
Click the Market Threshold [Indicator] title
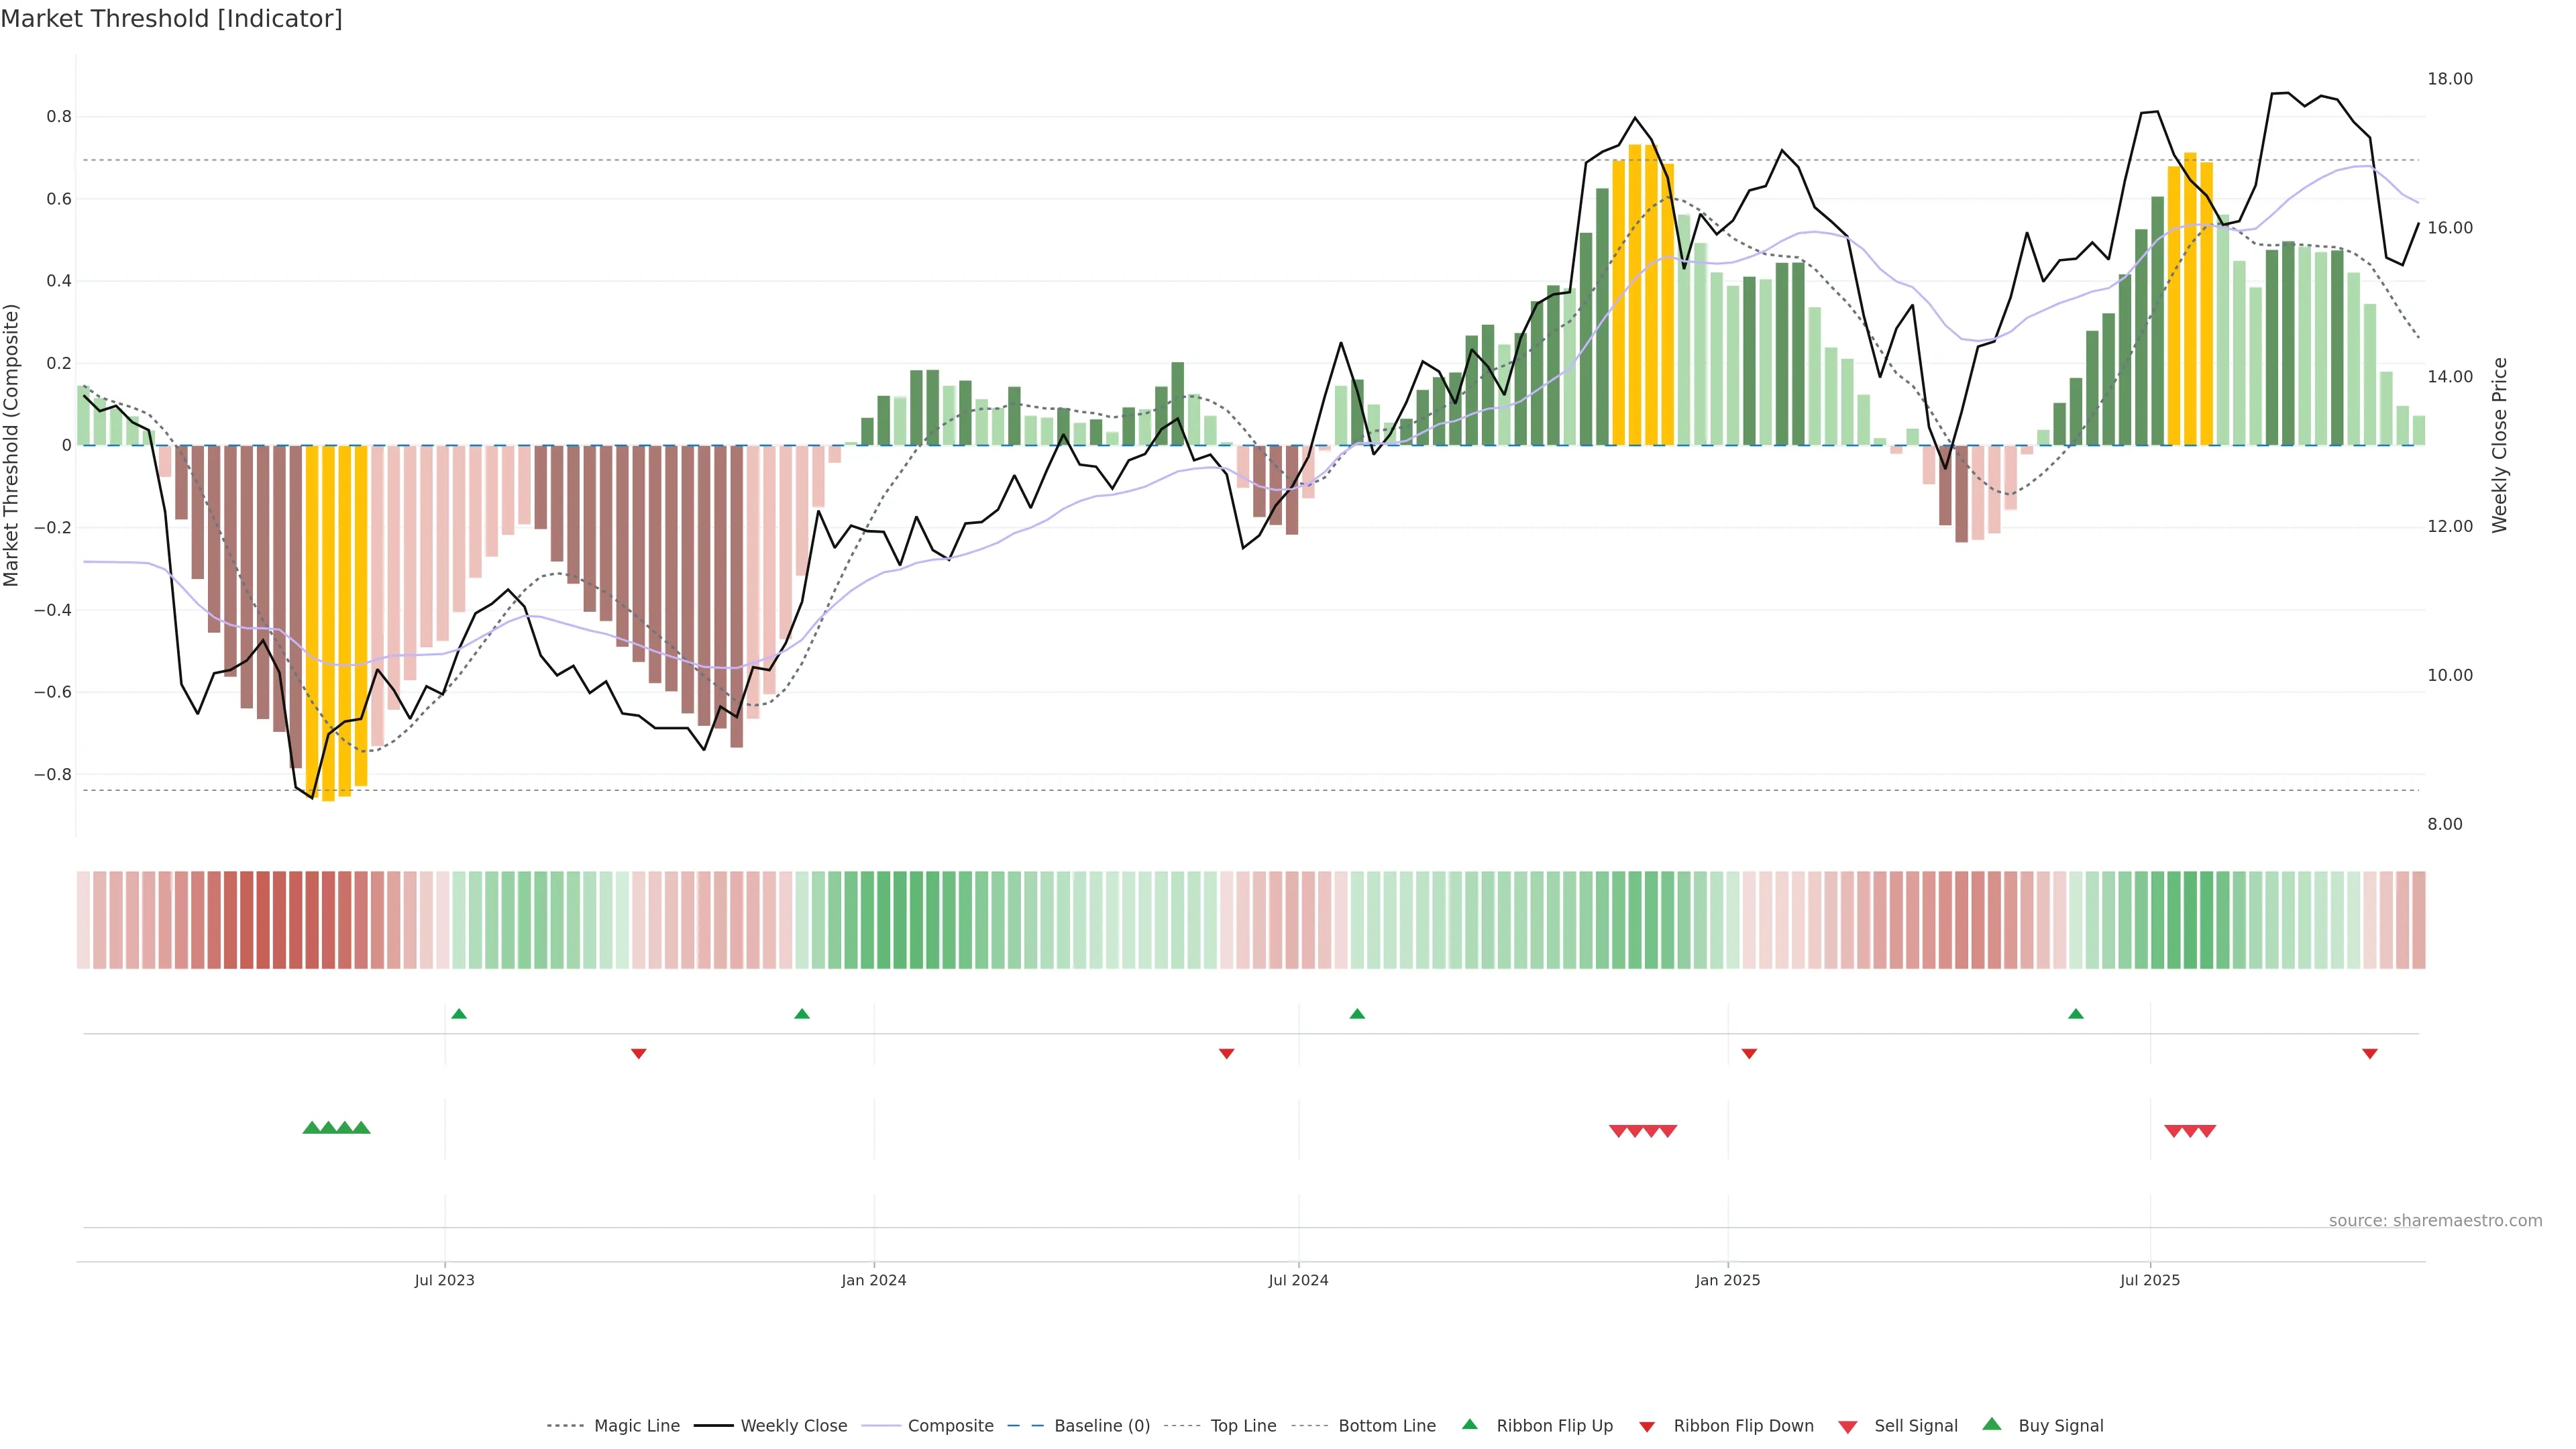[171, 19]
